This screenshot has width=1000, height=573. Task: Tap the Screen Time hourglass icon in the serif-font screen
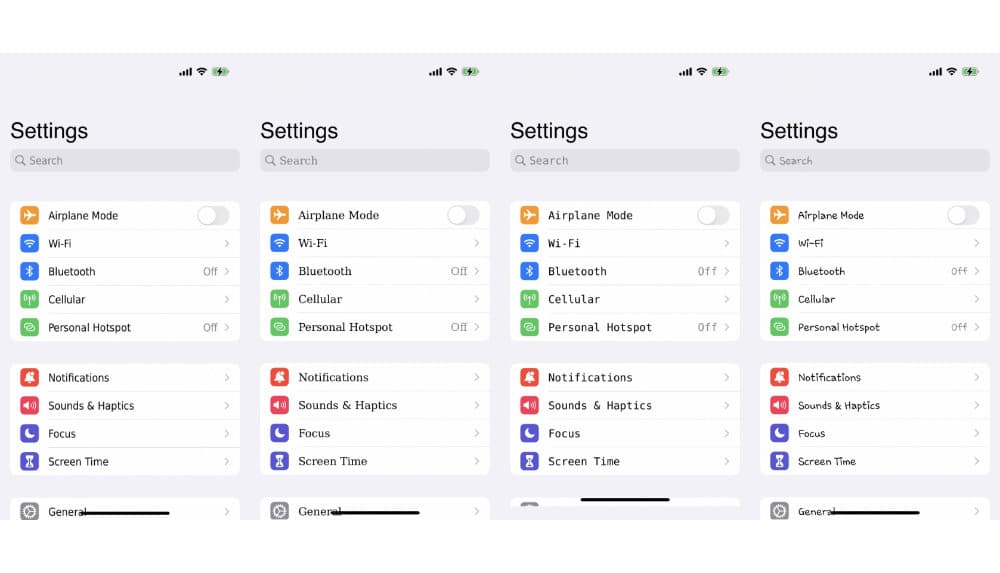tap(279, 461)
